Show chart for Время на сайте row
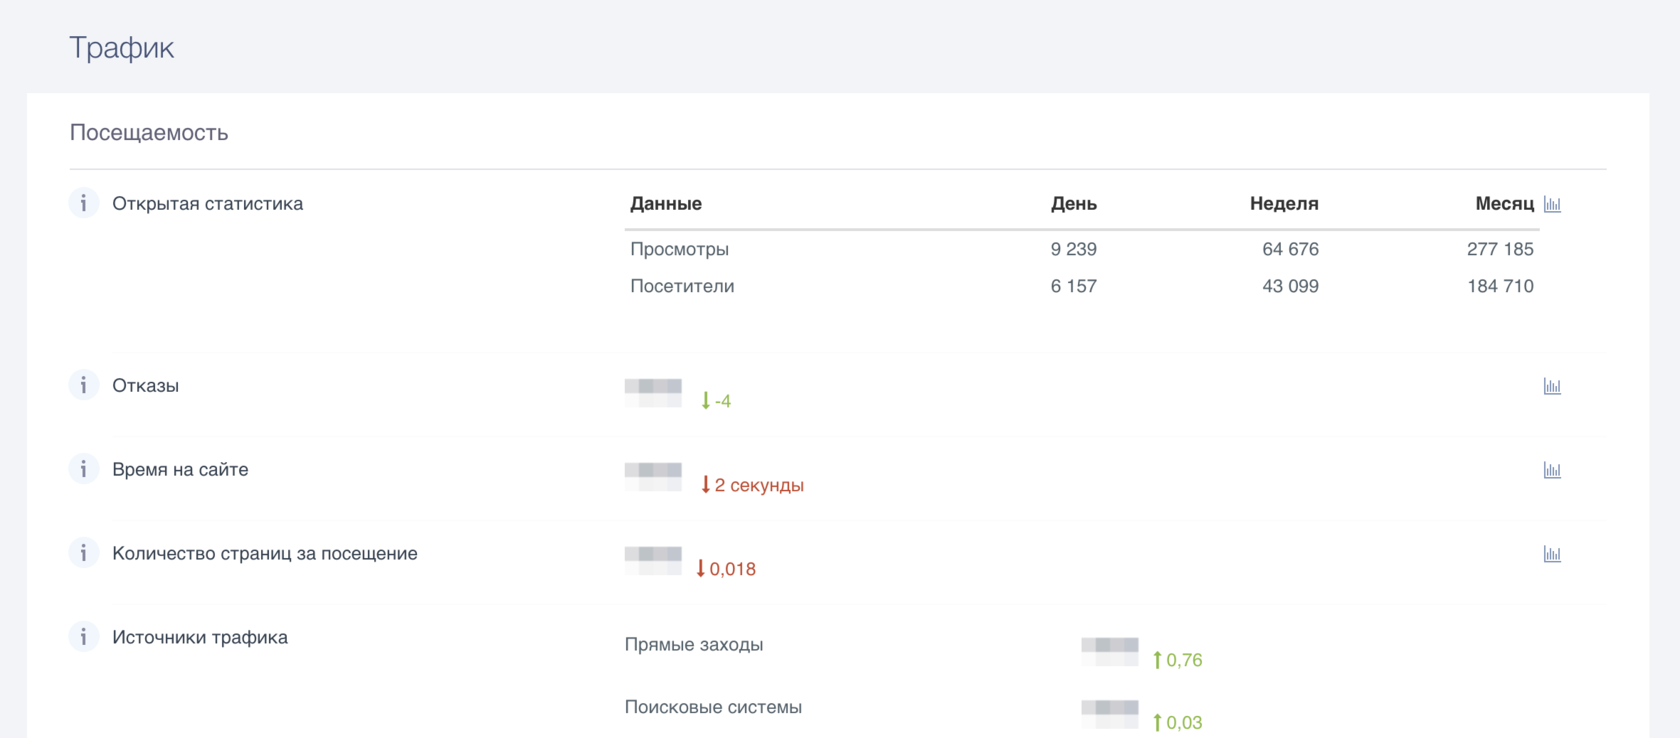Screen dimensions: 1680x738 (1552, 470)
